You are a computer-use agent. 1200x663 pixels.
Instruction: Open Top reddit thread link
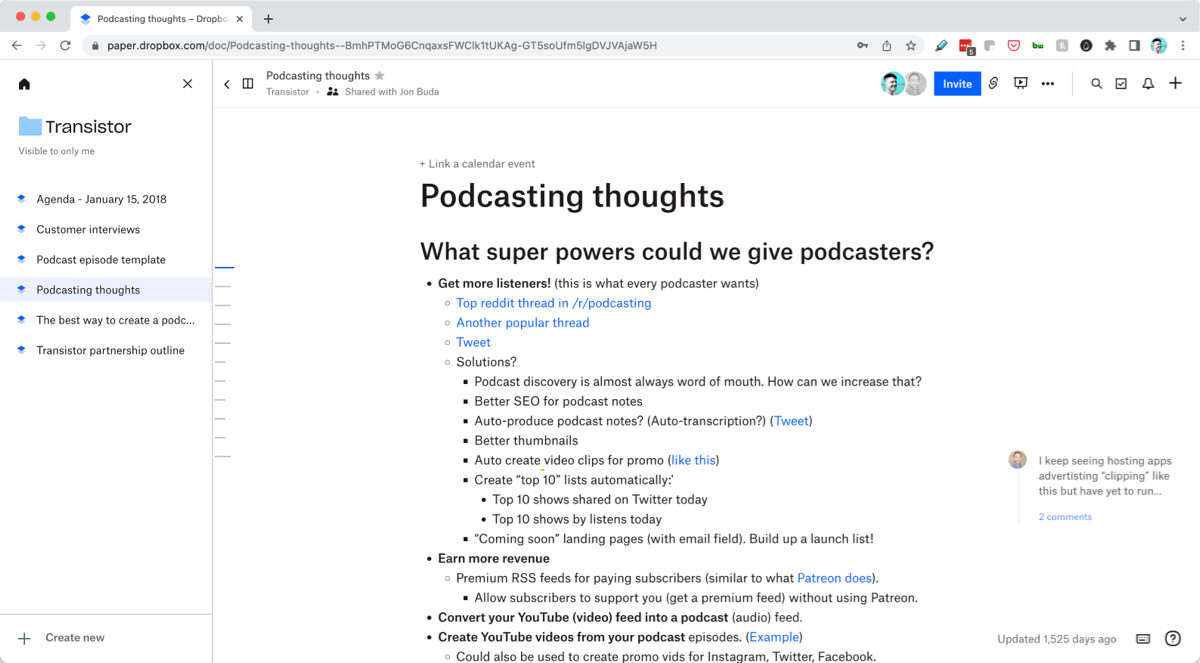coord(553,303)
